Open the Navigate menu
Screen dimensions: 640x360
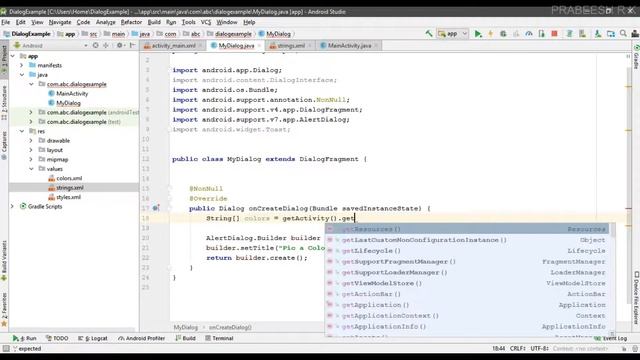[60, 22]
